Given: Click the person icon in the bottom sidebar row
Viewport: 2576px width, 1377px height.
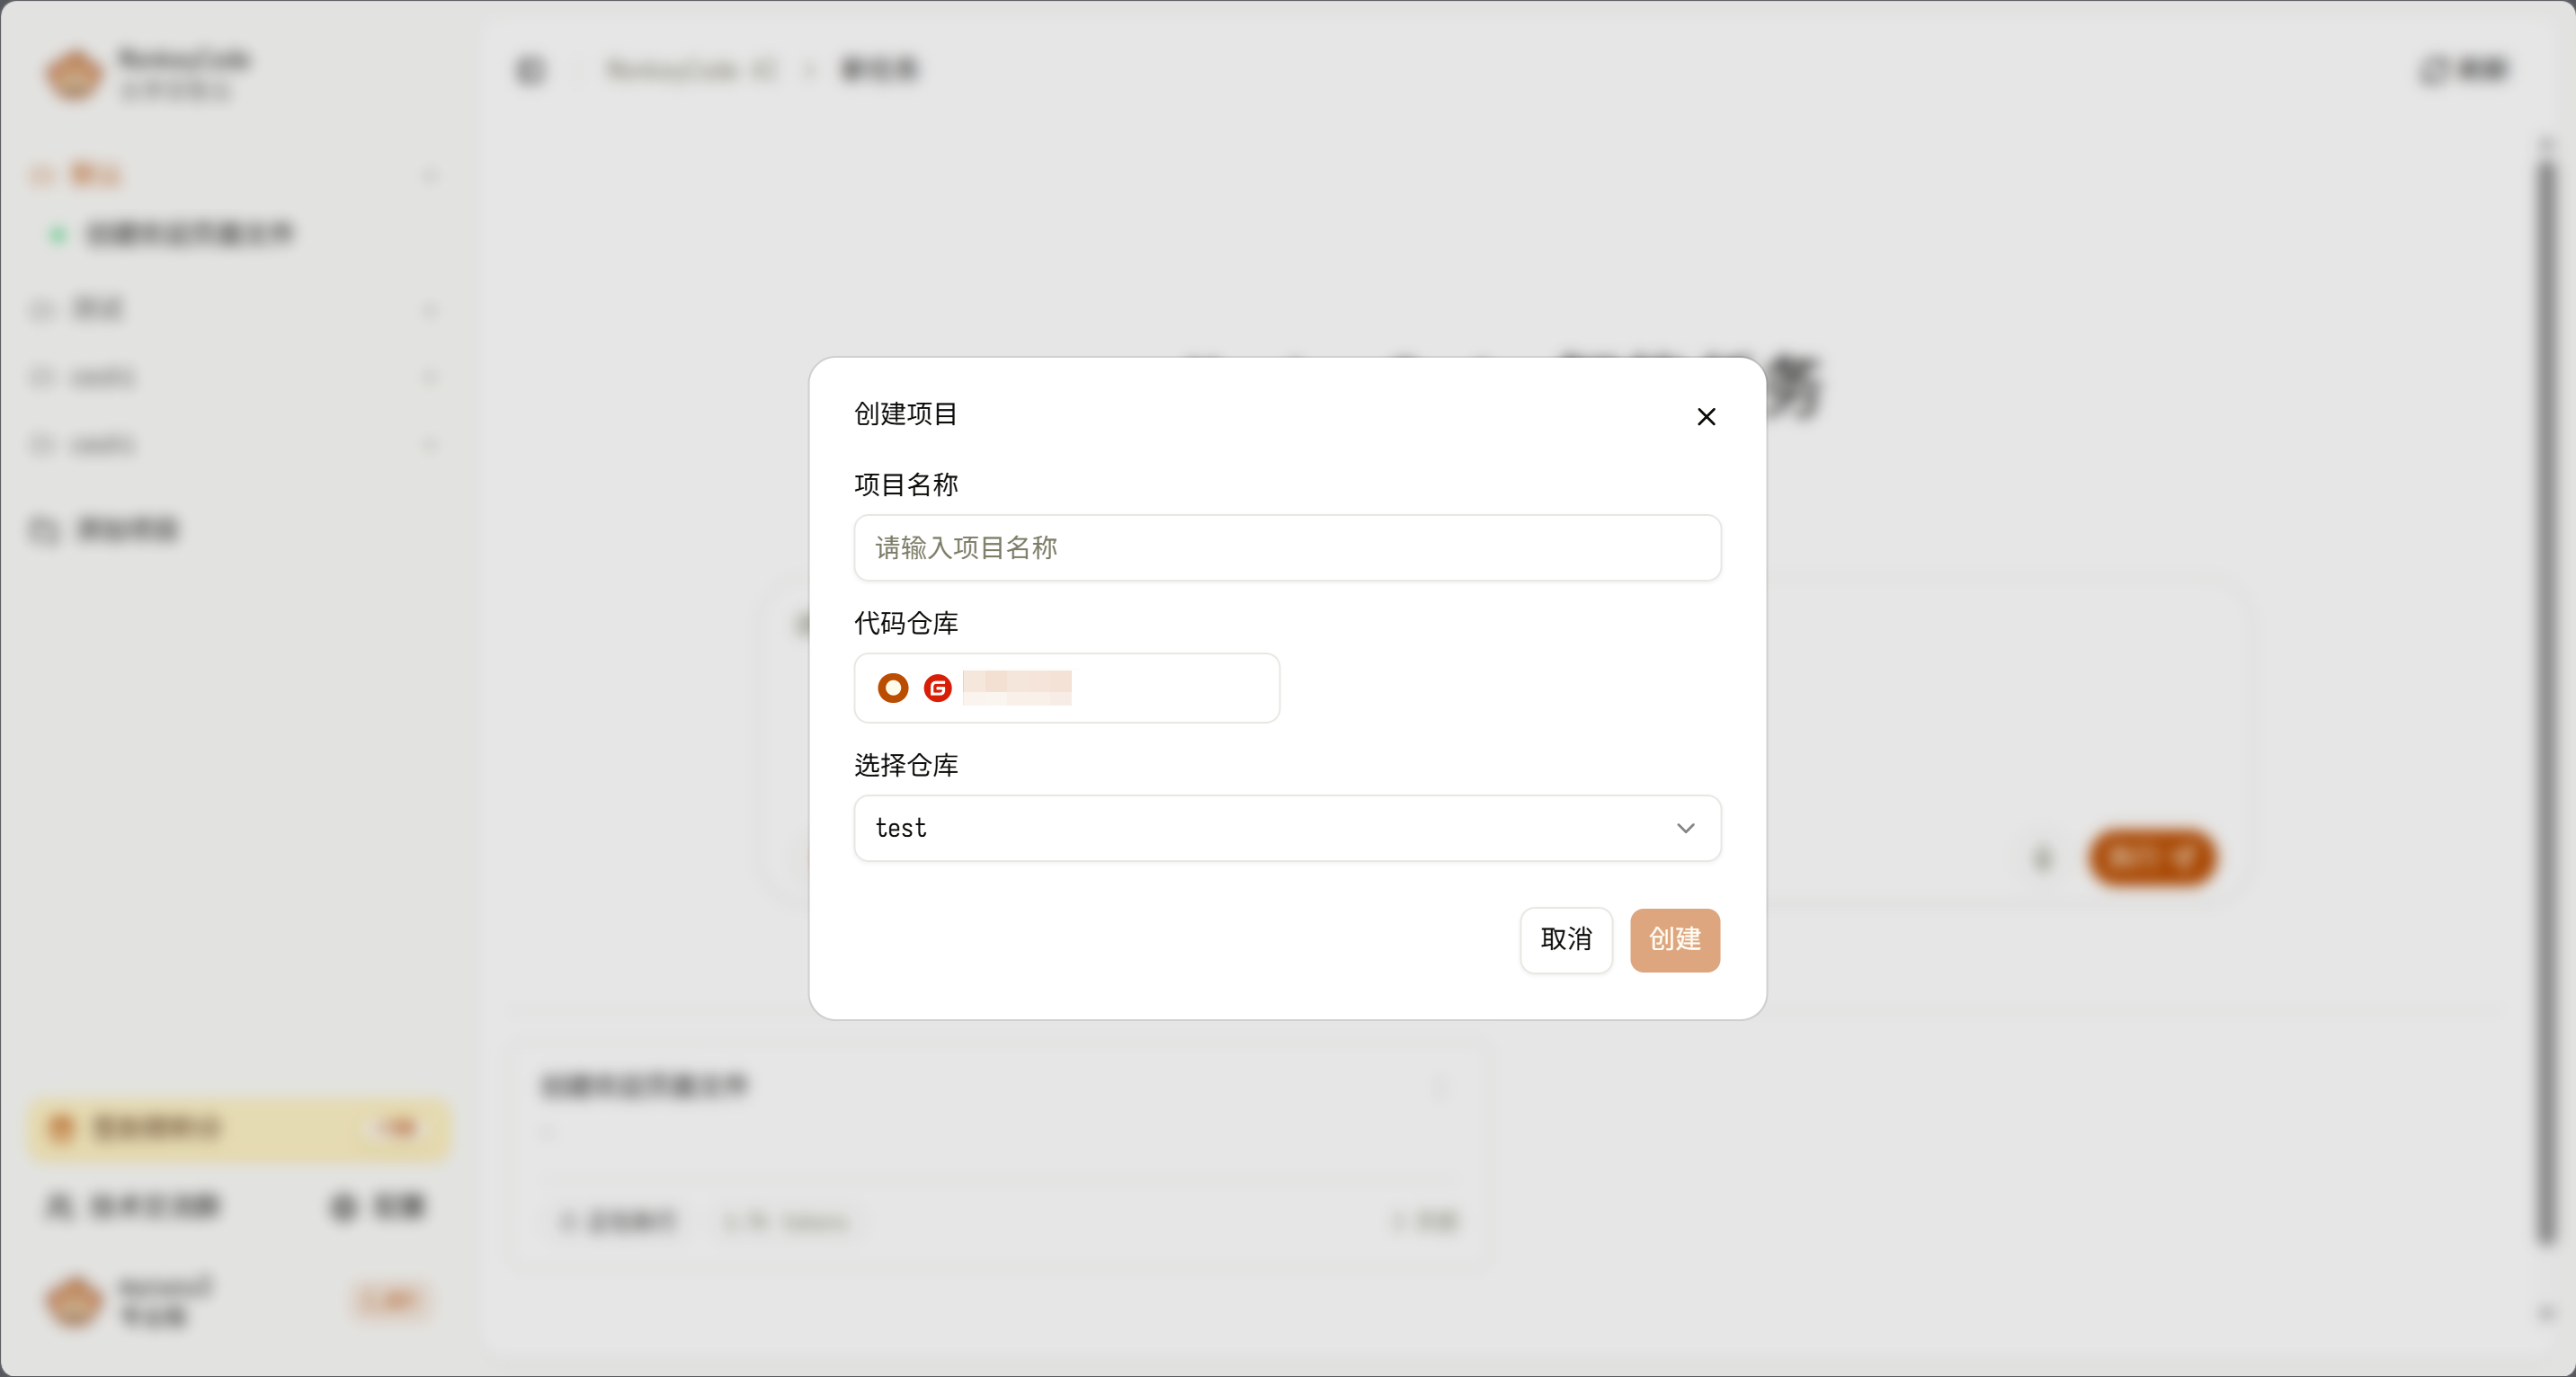Looking at the screenshot, I should tap(58, 1206).
